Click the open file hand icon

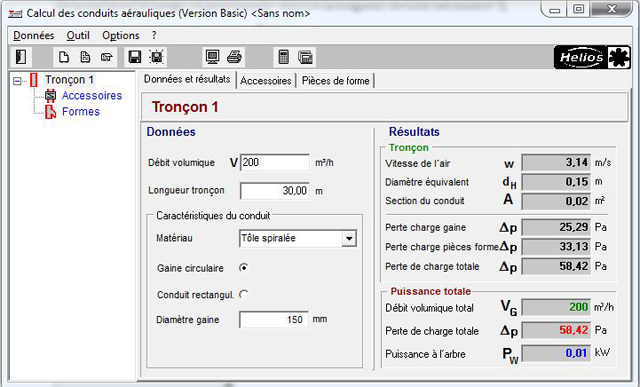(107, 57)
